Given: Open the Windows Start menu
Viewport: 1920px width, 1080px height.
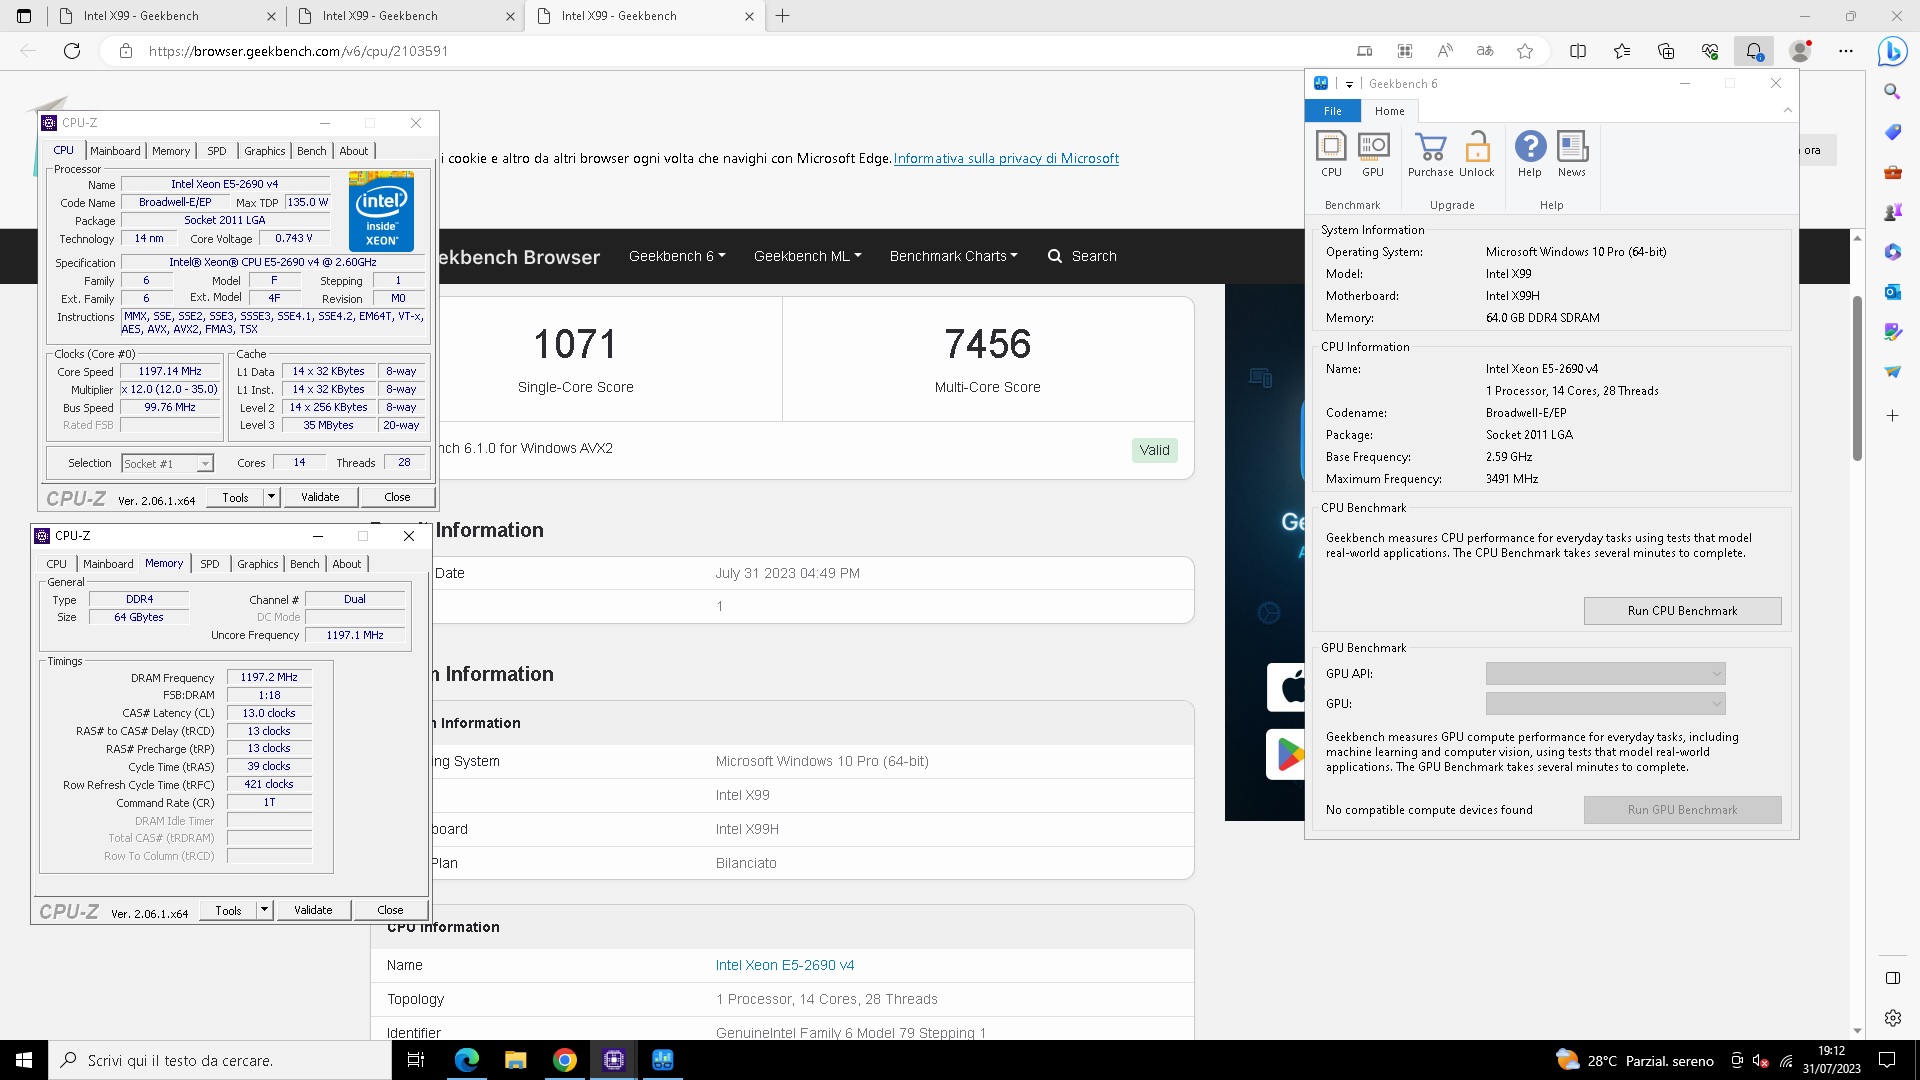Looking at the screenshot, I should (24, 1060).
